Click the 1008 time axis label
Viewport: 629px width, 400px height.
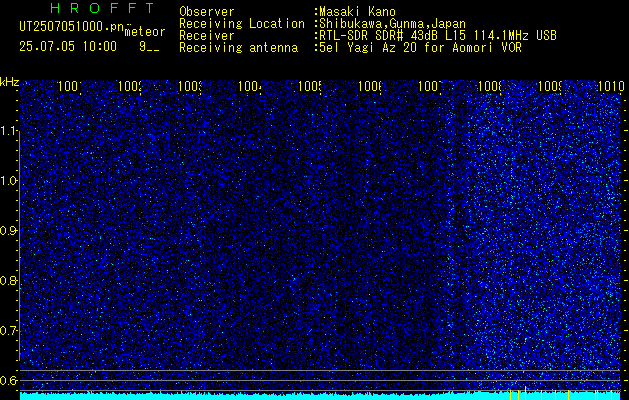click(x=491, y=86)
